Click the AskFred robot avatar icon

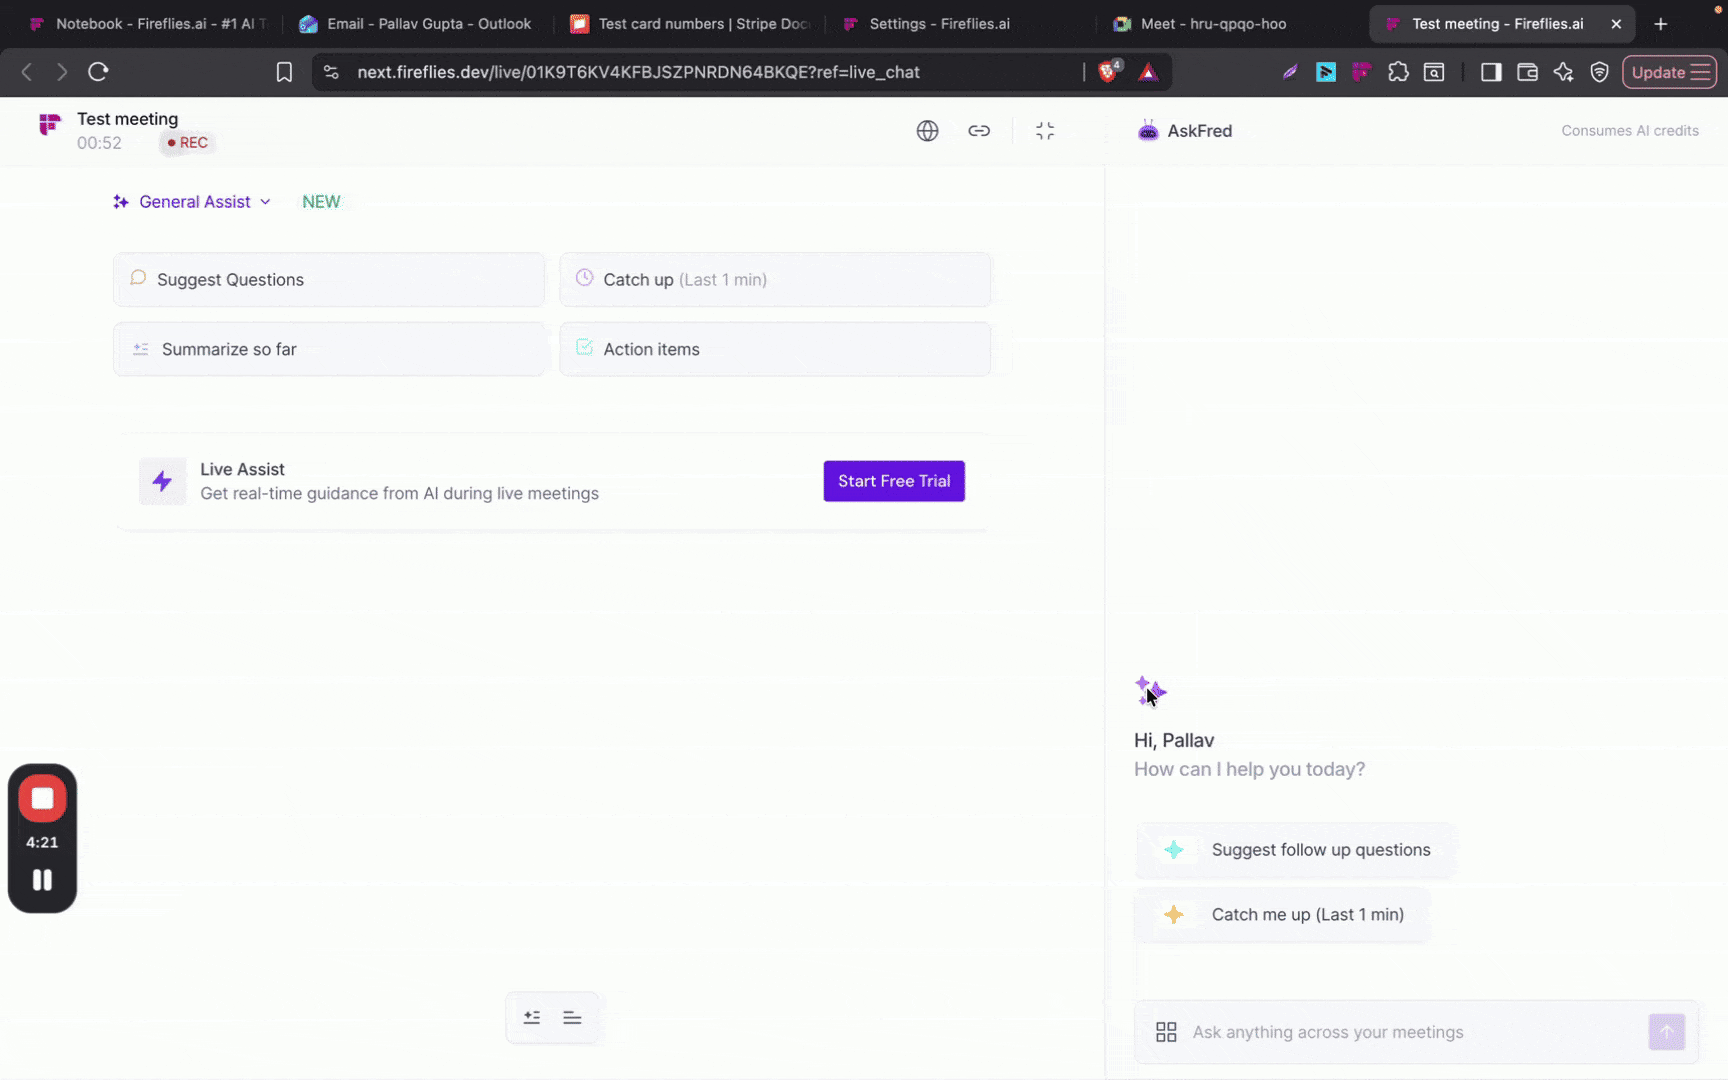(x=1148, y=130)
